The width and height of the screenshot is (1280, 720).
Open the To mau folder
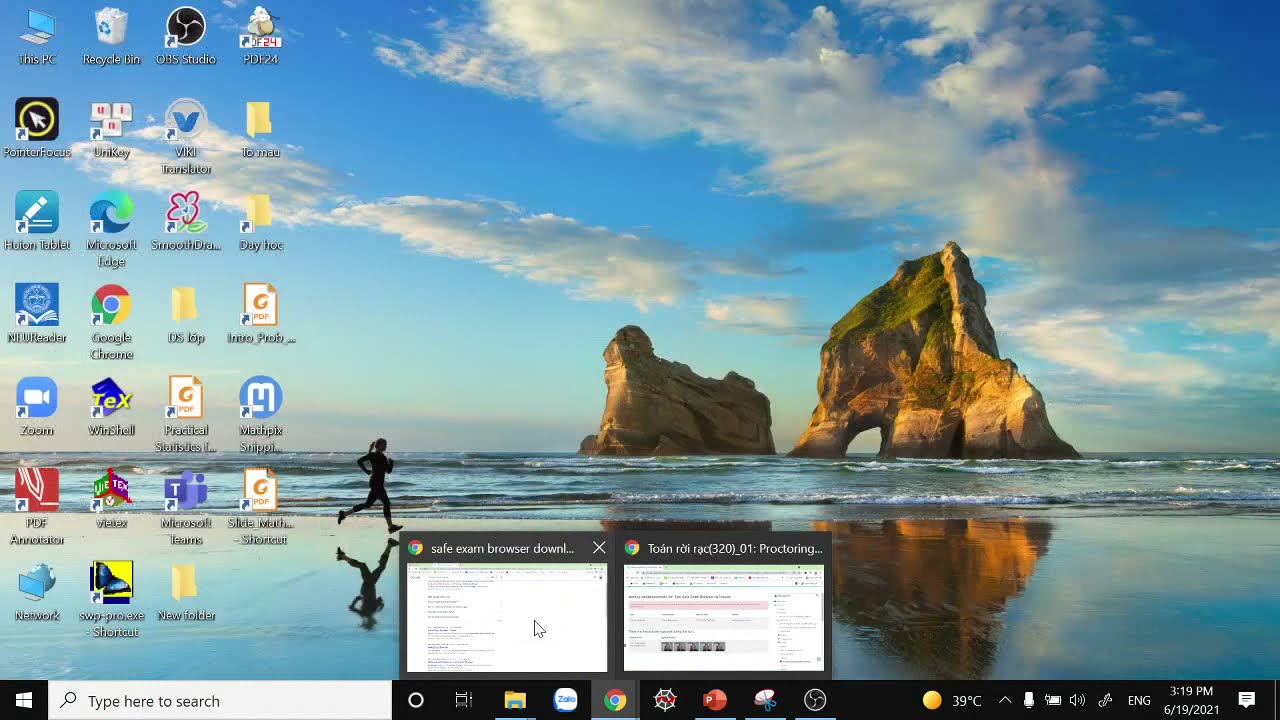click(x=260, y=129)
